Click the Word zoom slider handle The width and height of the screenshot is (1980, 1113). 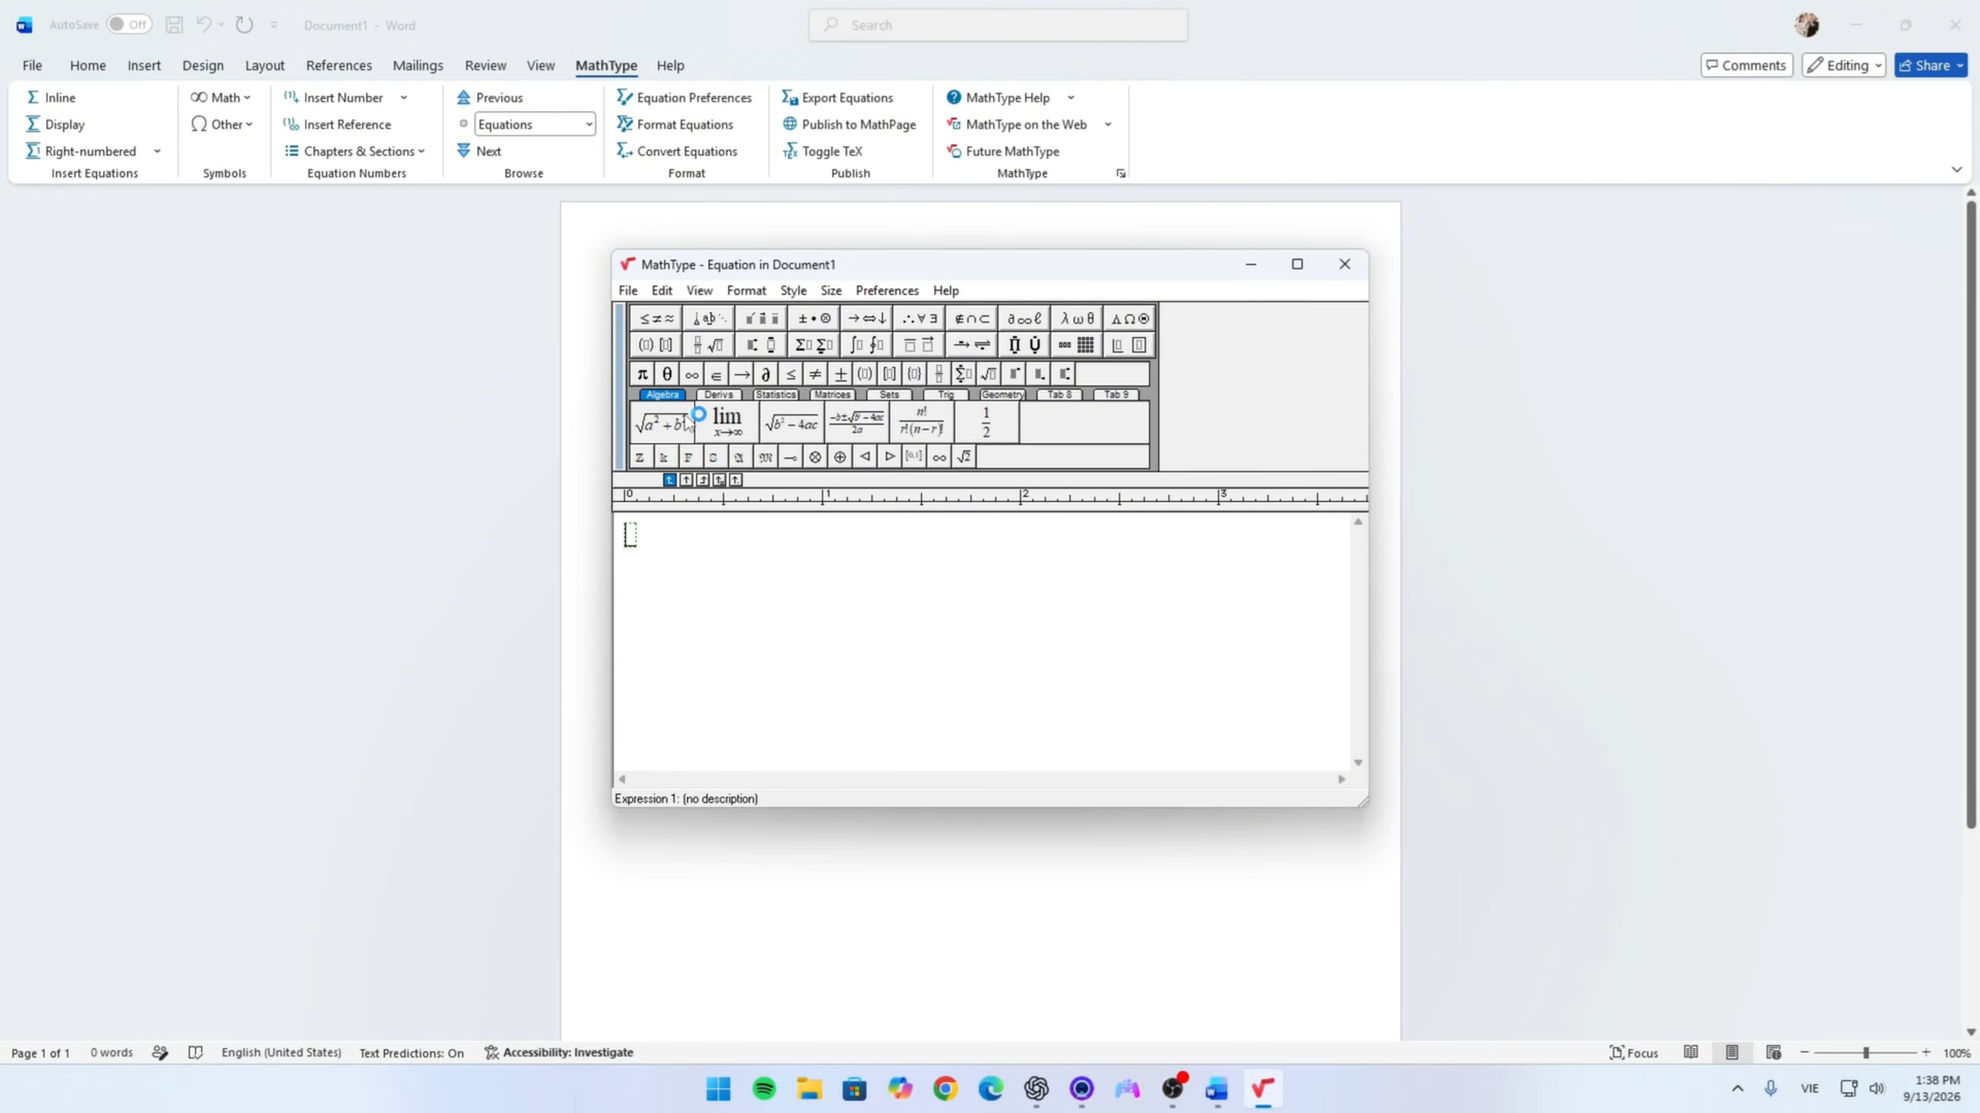point(1866,1052)
